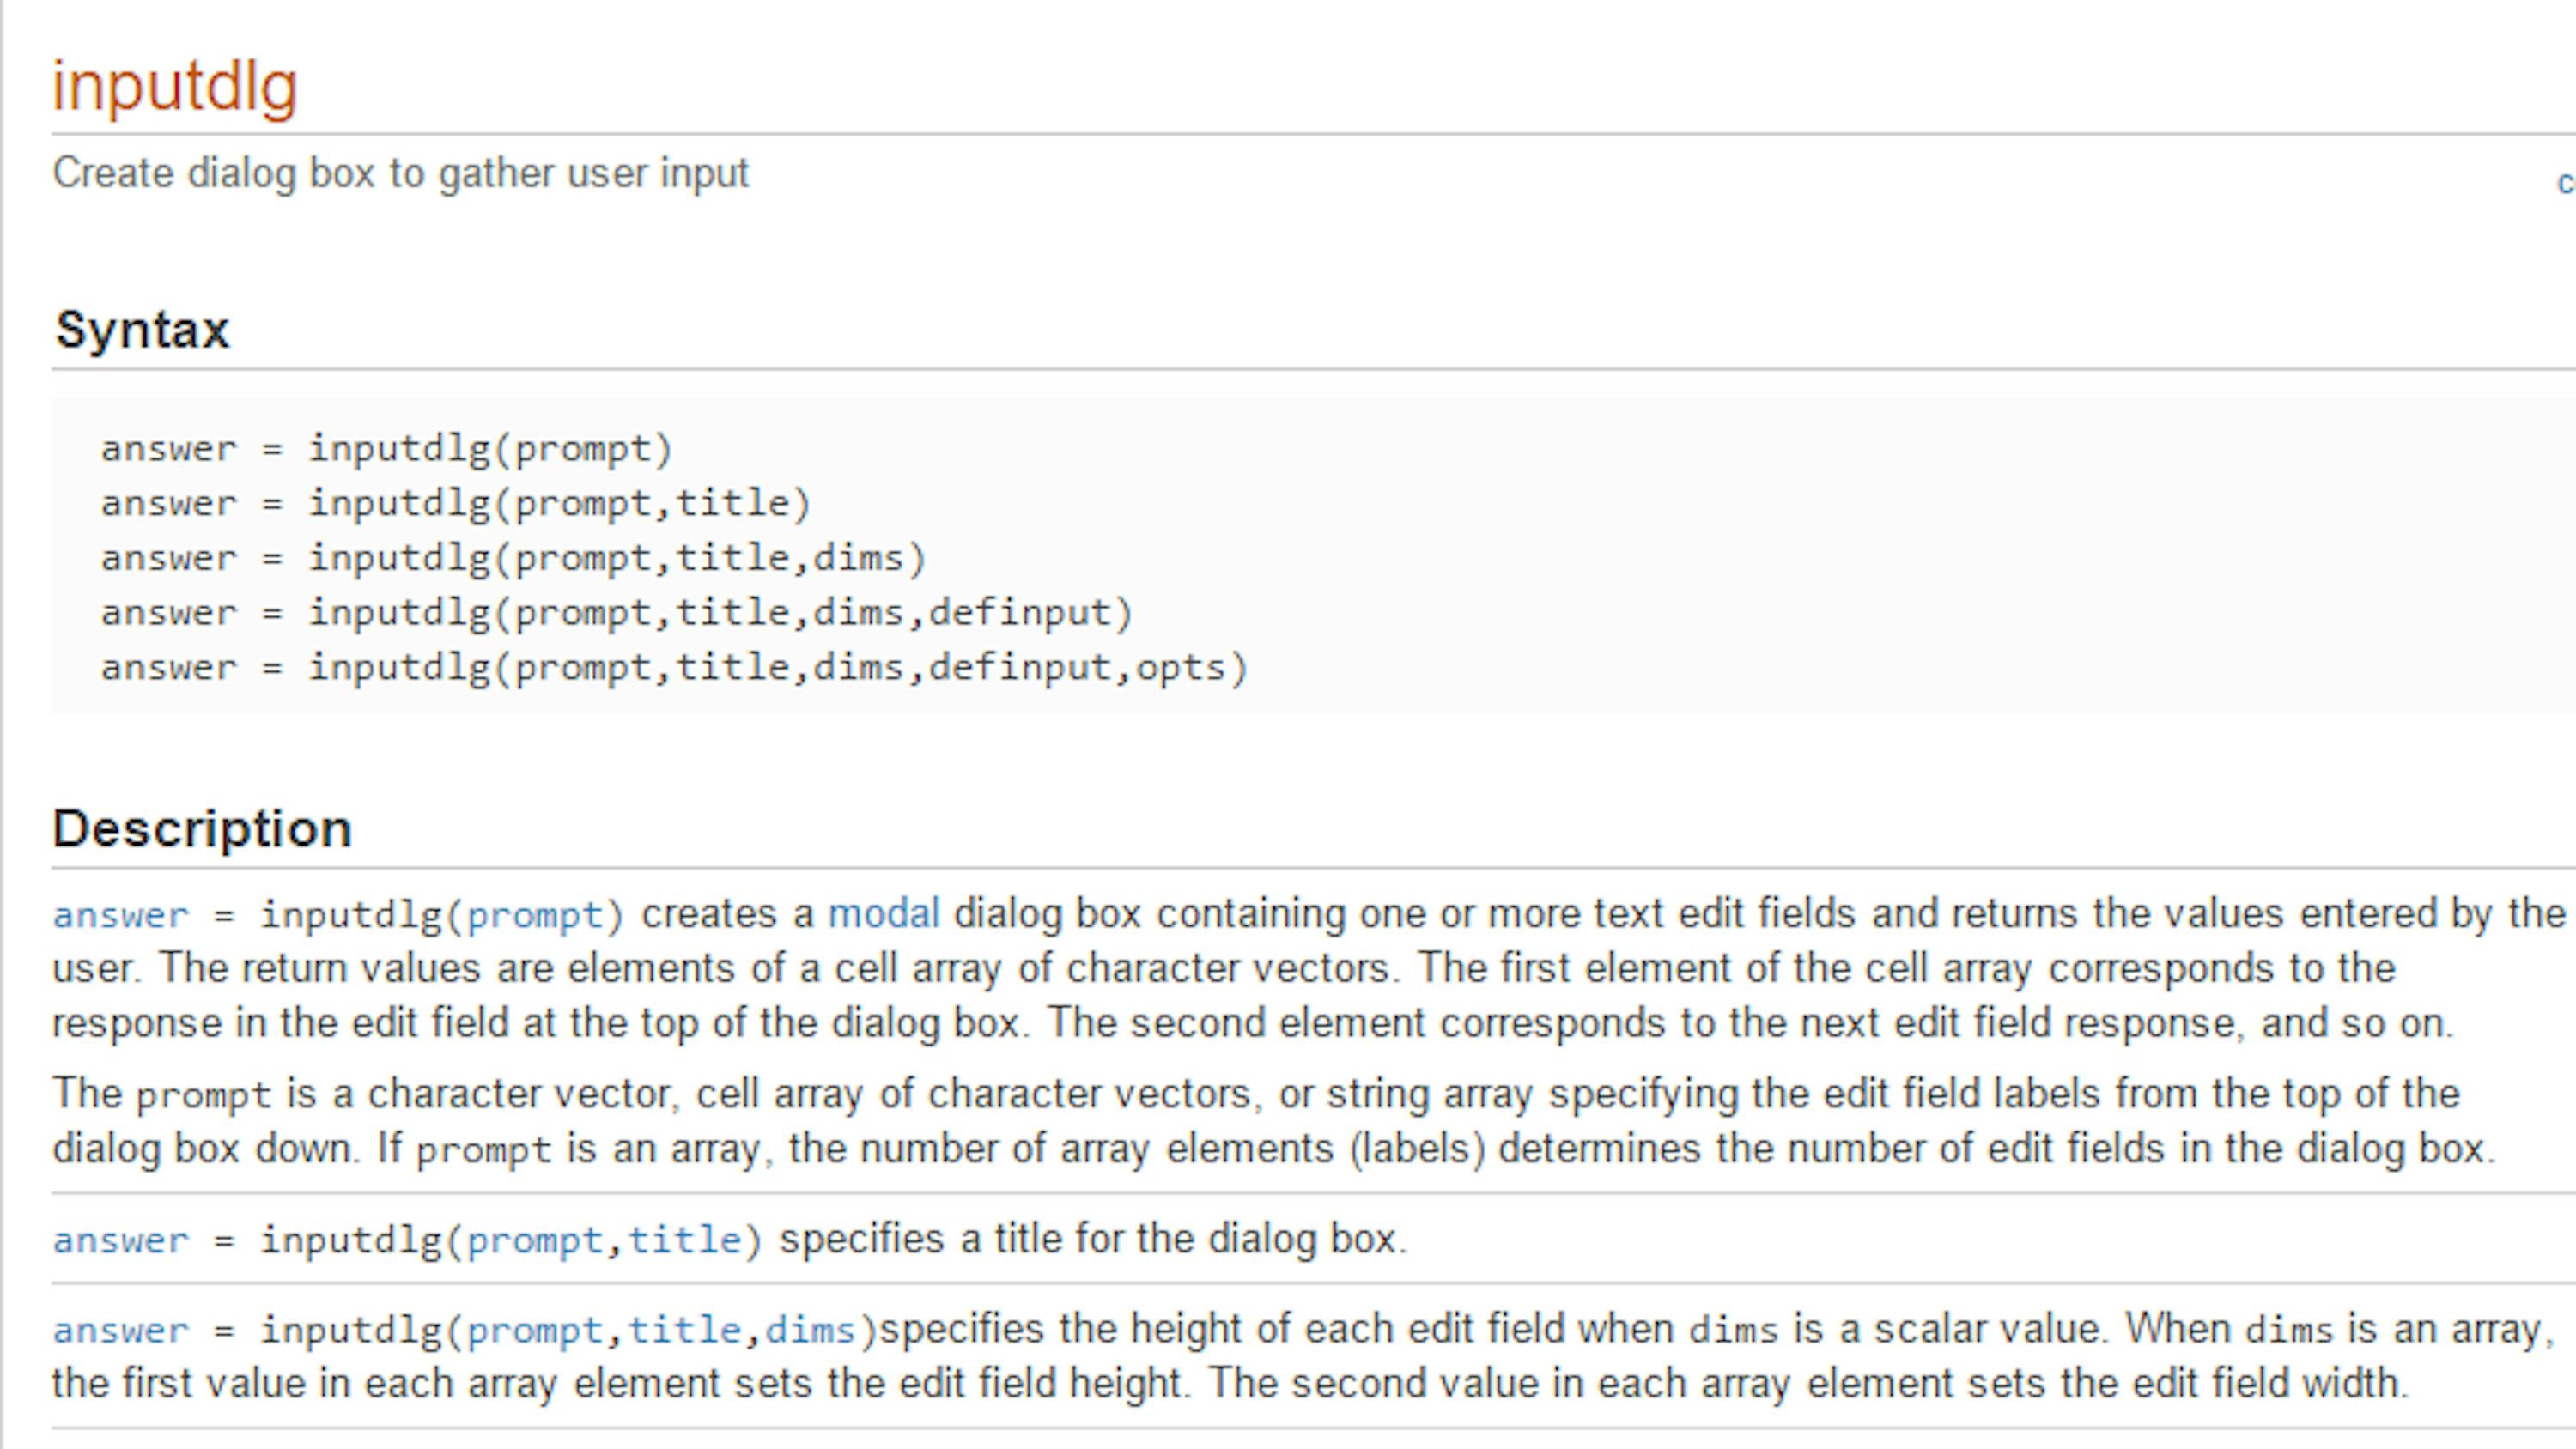Click 'title' link in the dims description row
2576x1449 pixels.
tap(684, 1331)
